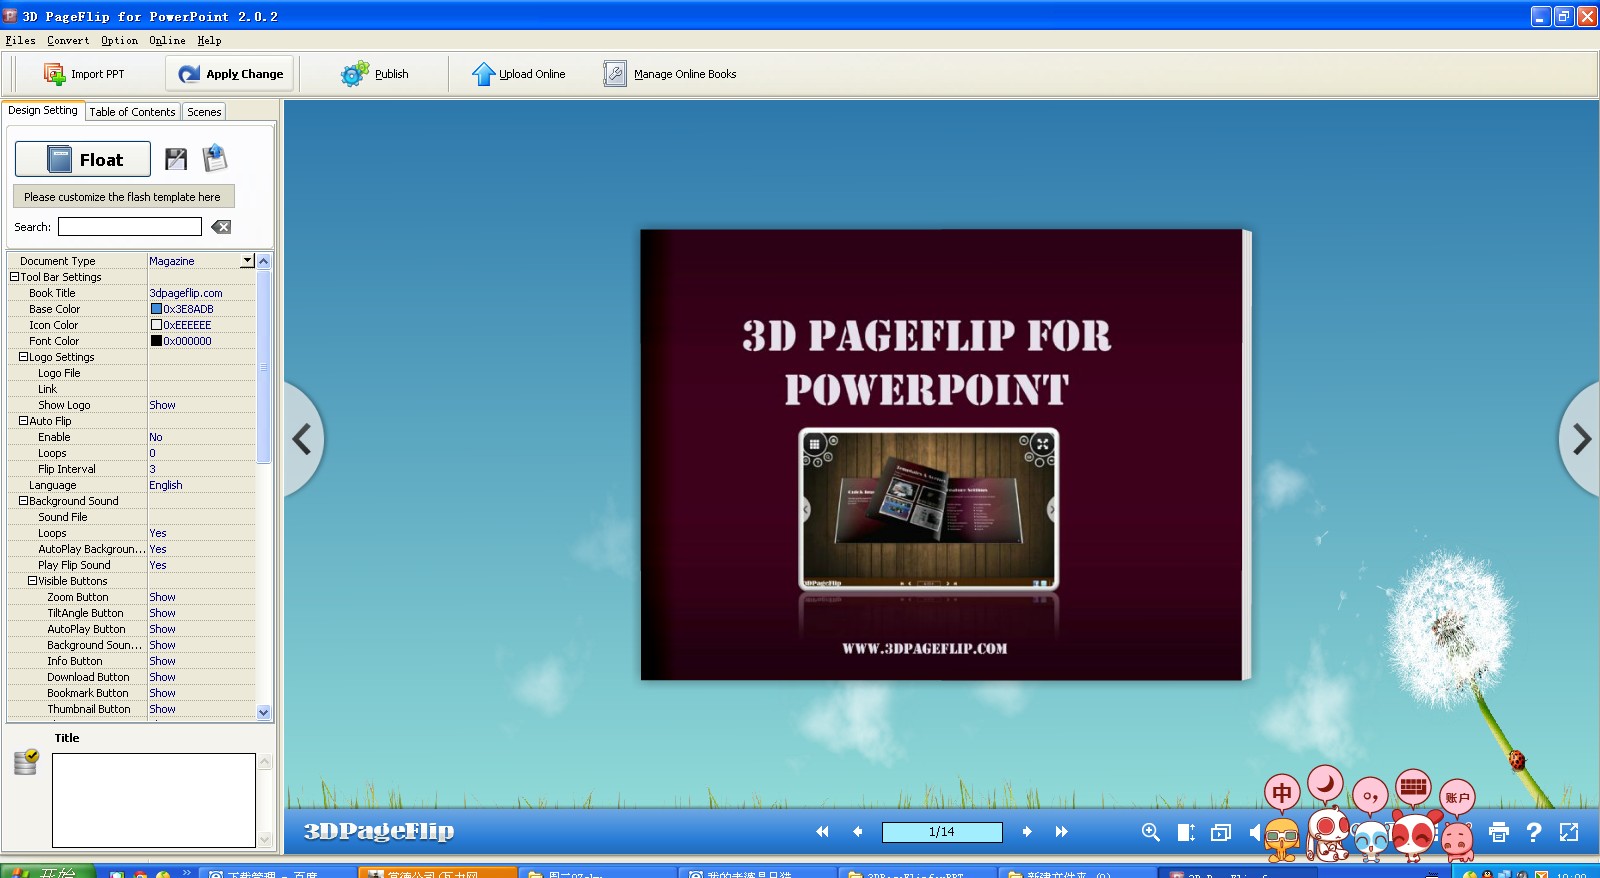This screenshot has width=1600, height=878.
Task: Collapse the Auto Flip group
Action: pos(23,421)
